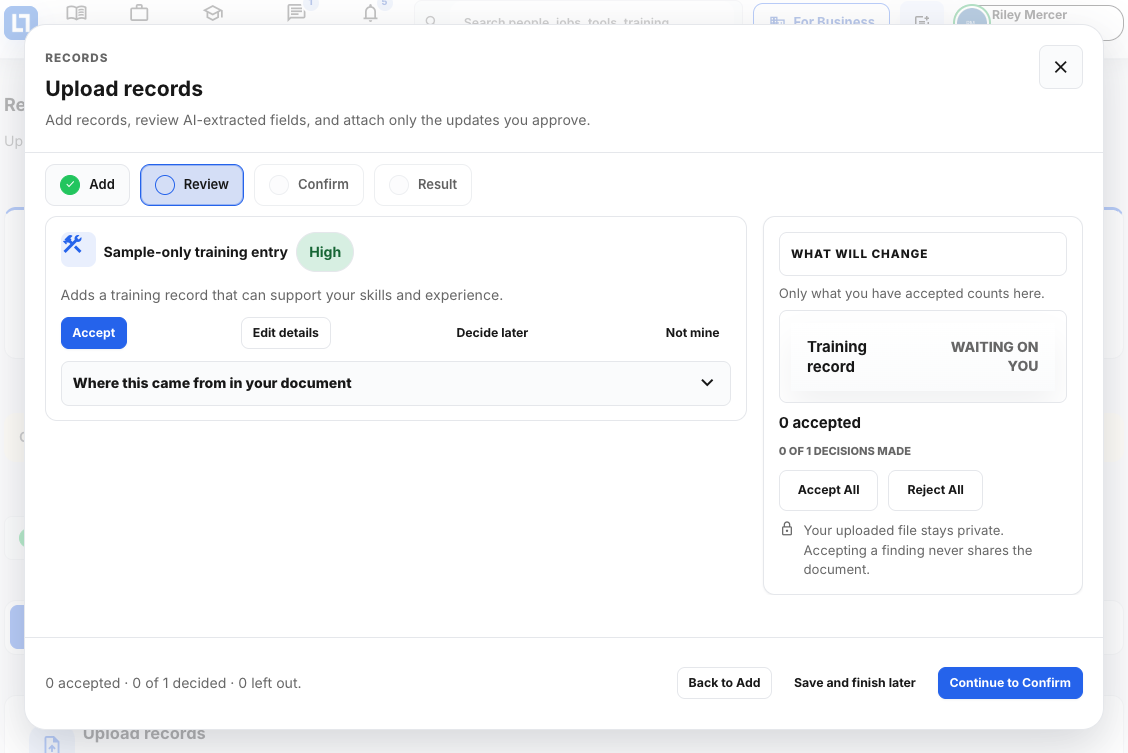Image resolution: width=1128 pixels, height=753 pixels.
Task: Click Edit details for the training entry
Action: coord(286,333)
